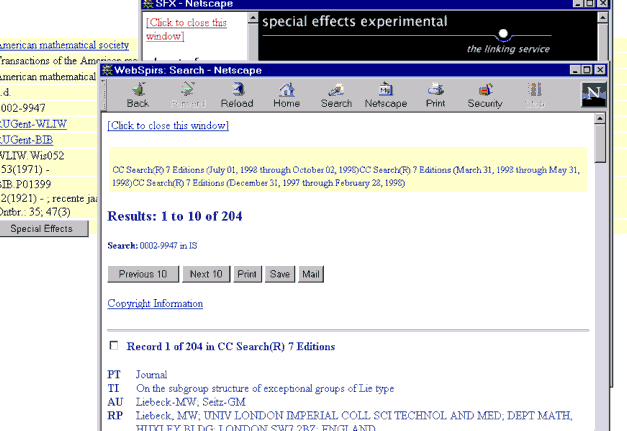This screenshot has width=627, height=431.
Task: Click the Back toolbar icon in WebSpirs window
Action: [x=138, y=95]
